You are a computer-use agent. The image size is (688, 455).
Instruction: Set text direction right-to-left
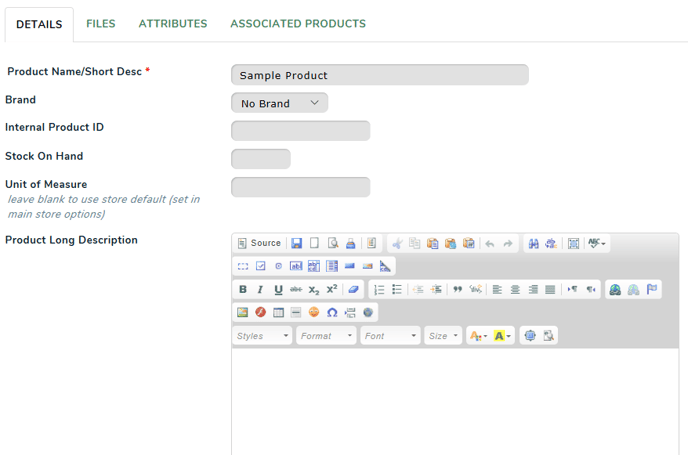(591, 290)
